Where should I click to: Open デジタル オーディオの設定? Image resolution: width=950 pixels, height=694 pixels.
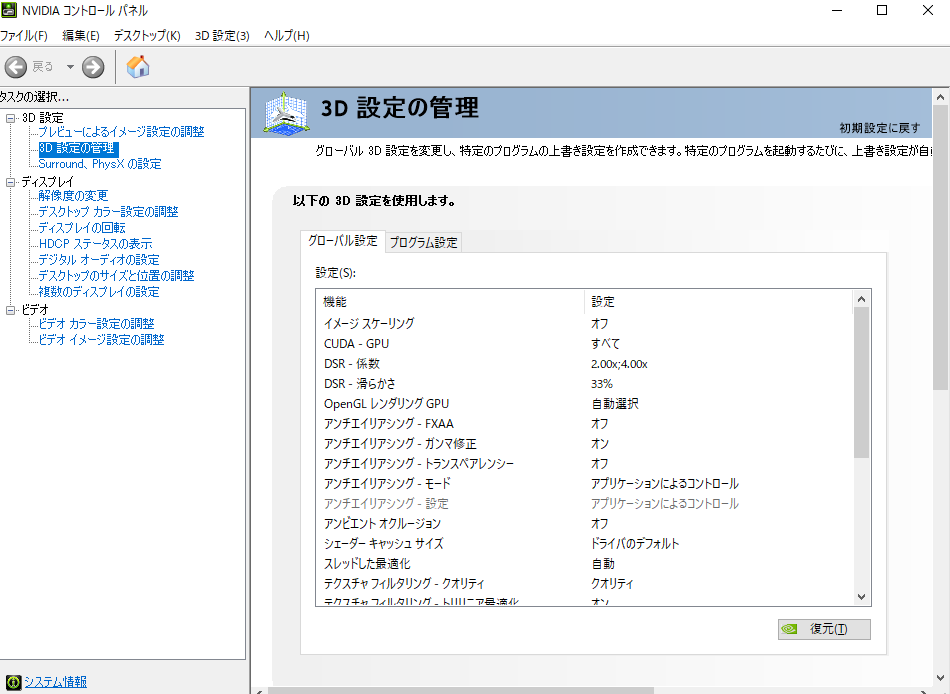(99, 259)
